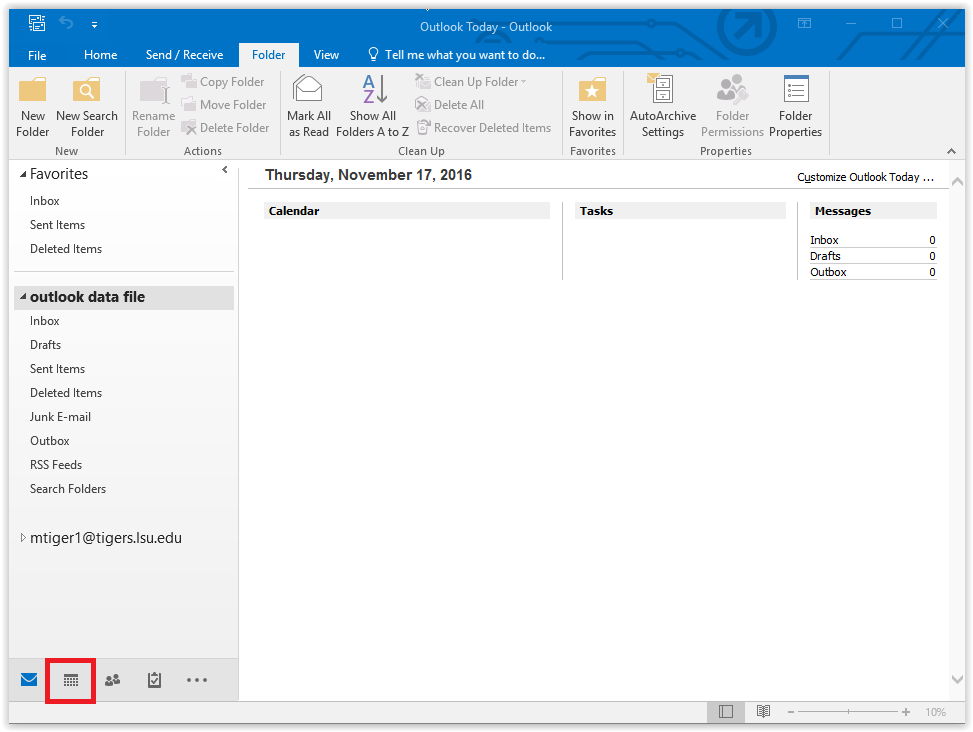This screenshot has width=973, height=732.
Task: Open the File tab
Action: tap(37, 55)
